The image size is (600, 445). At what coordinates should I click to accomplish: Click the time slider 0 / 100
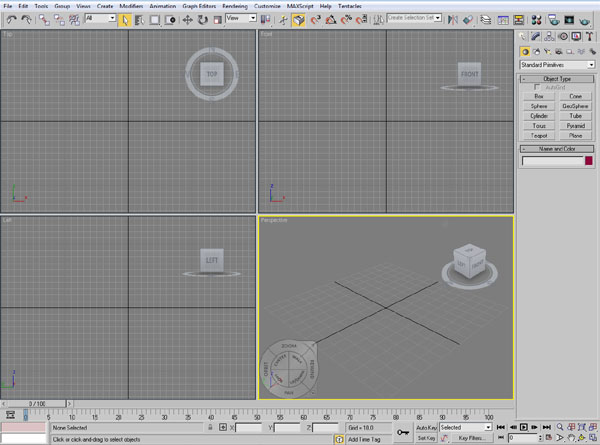[x=37, y=404]
